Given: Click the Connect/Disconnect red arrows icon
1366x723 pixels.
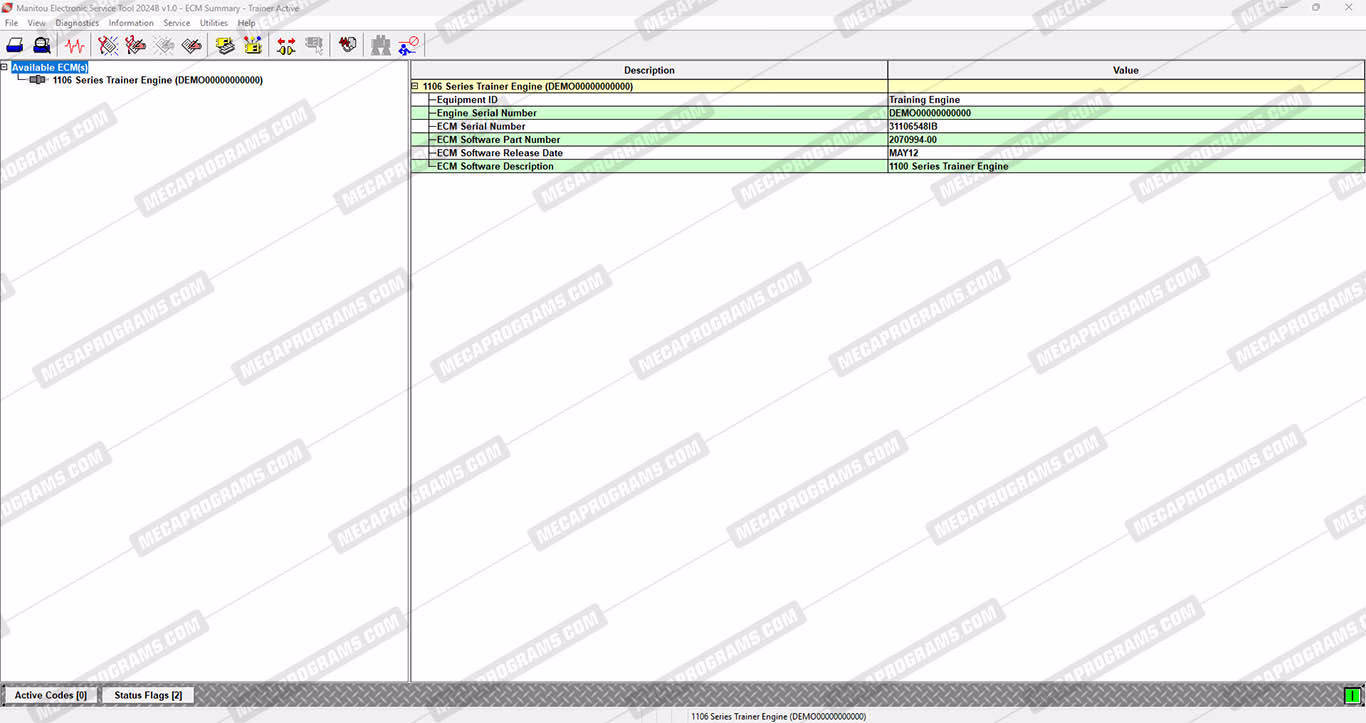Looking at the screenshot, I should pyautogui.click(x=286, y=45).
